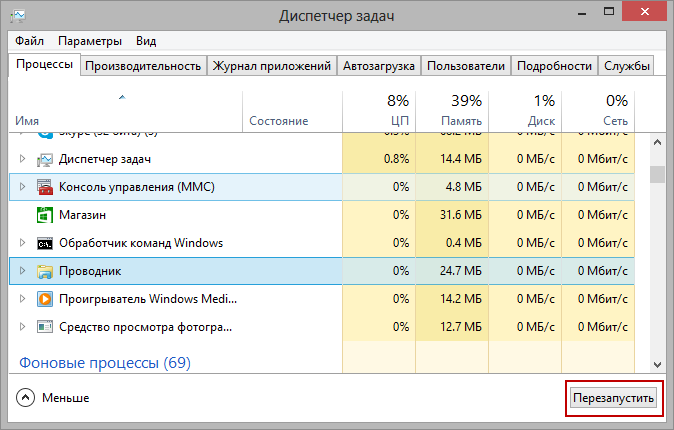Switch to the Производительность tab

click(143, 66)
